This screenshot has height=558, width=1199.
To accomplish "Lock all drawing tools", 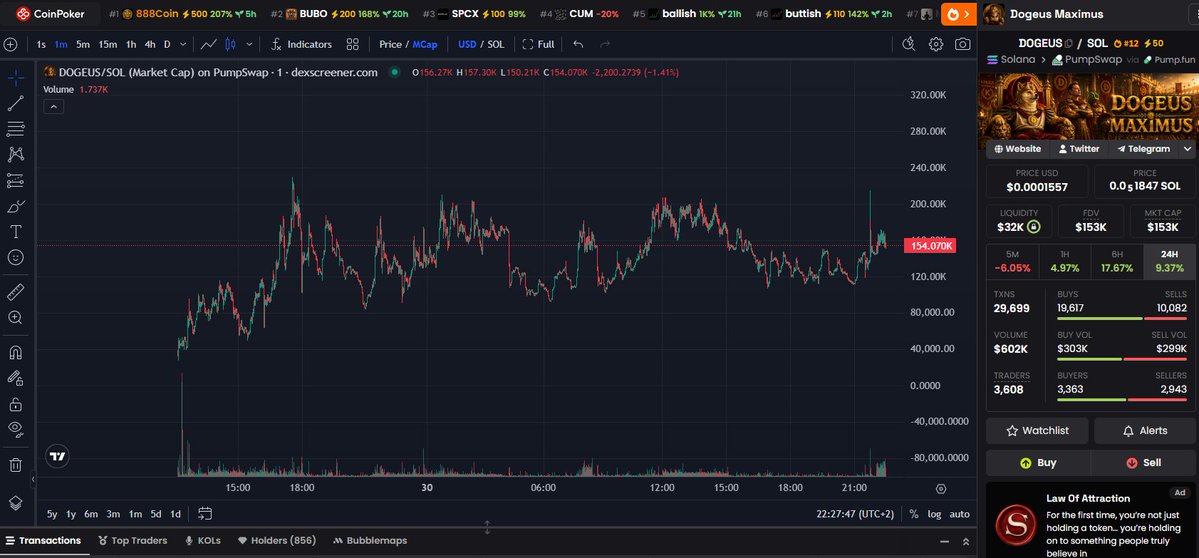I will 16,404.
